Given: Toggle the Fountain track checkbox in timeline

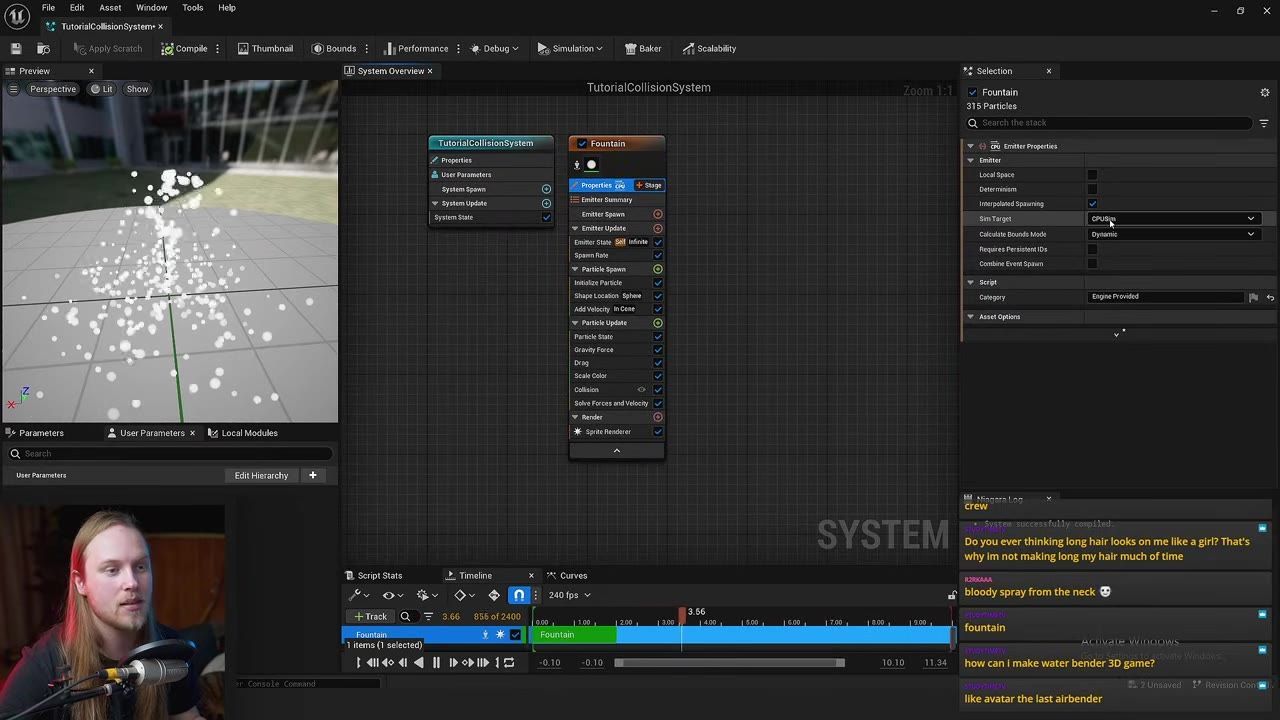Looking at the screenshot, I should coord(515,635).
